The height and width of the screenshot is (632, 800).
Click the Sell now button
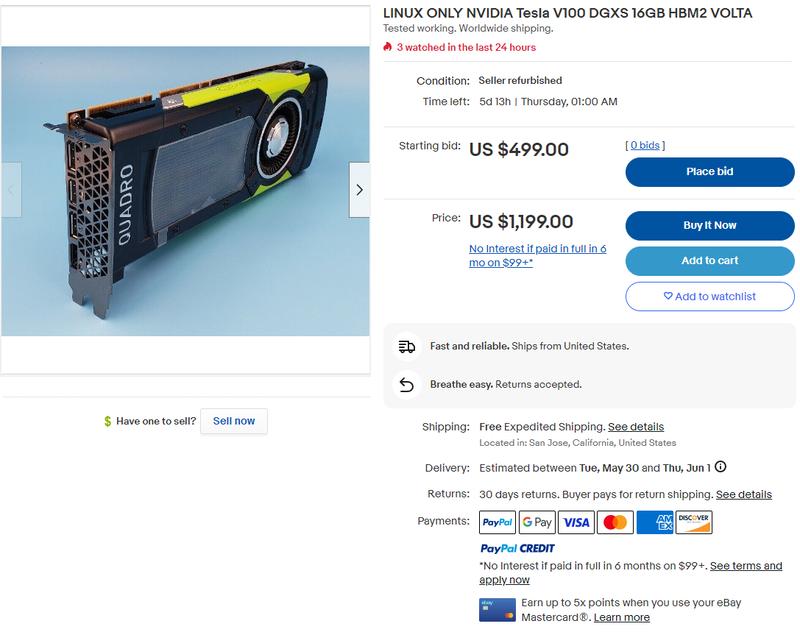coord(234,421)
